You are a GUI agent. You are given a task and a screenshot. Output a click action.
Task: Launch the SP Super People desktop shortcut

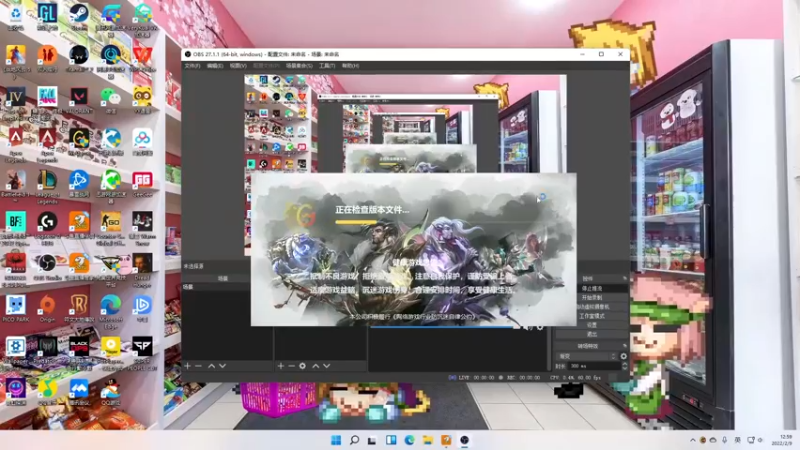pyautogui.click(x=142, y=351)
